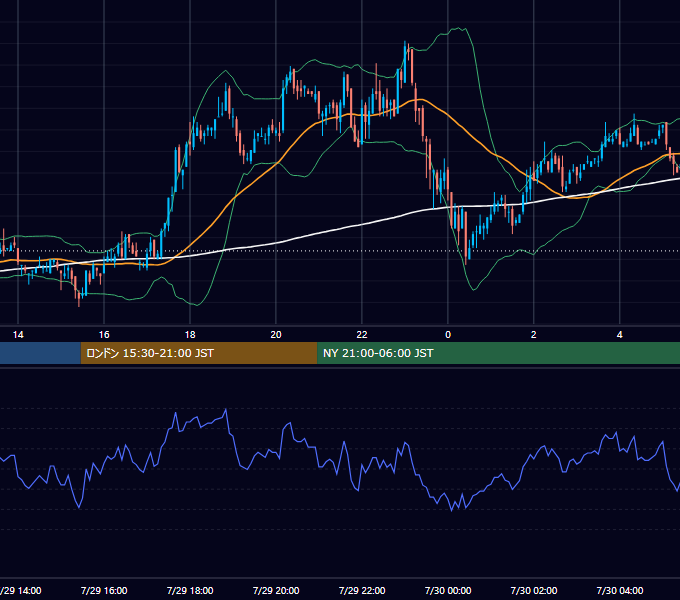Click hour label 4 on the price chart axis
680x600 pixels.
tap(620, 335)
